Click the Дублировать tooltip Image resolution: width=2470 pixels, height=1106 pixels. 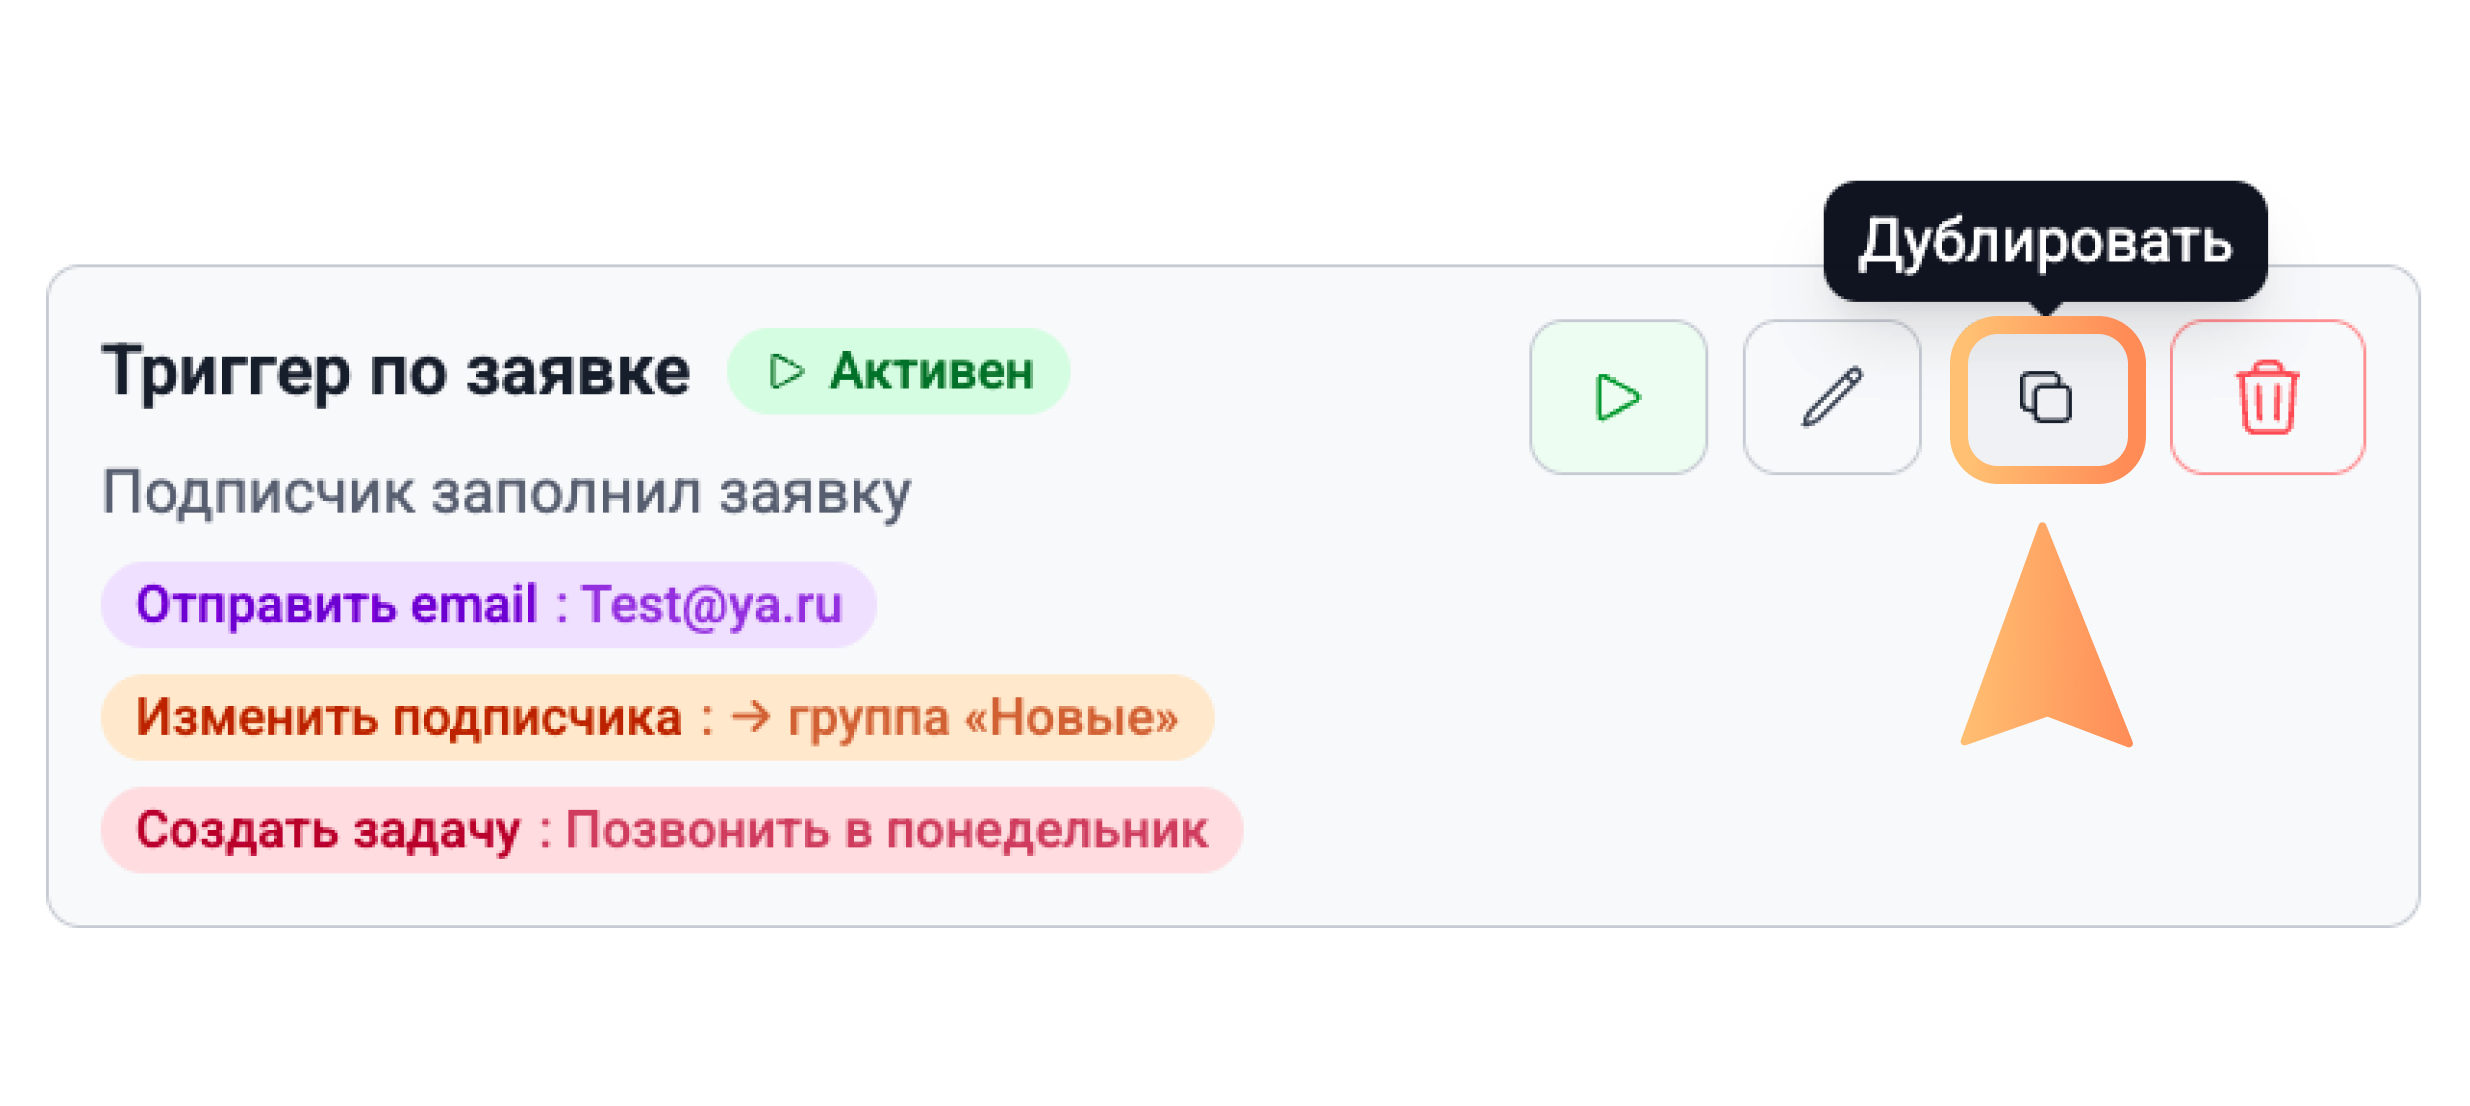coord(2045,241)
